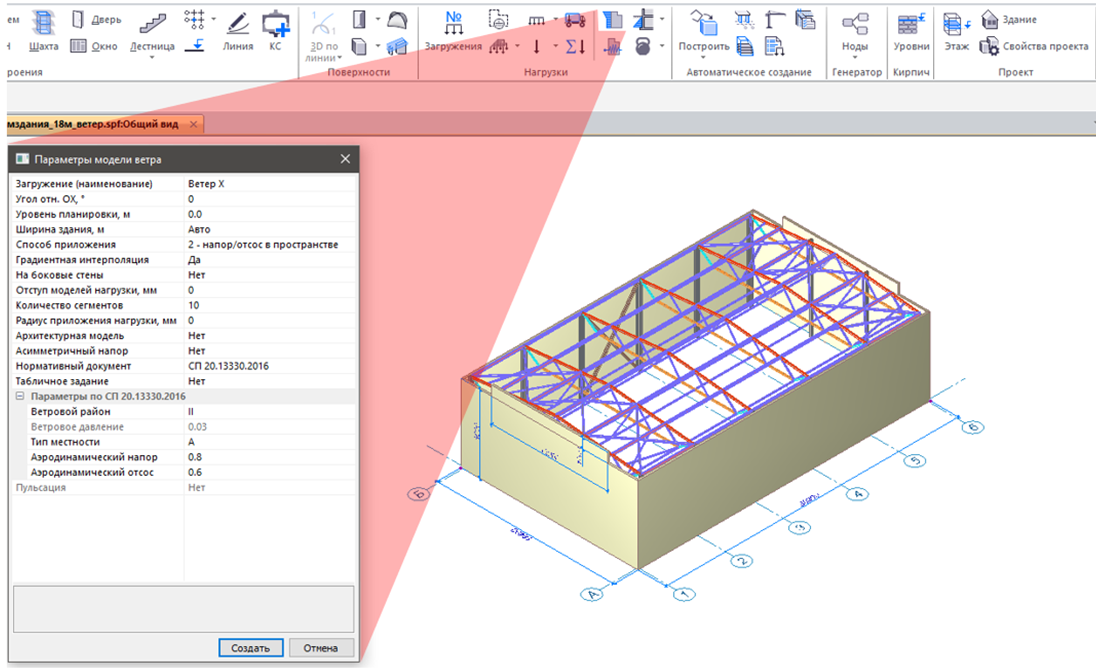Click the dome surface icon
The image size is (1096, 668).
[x=397, y=20]
